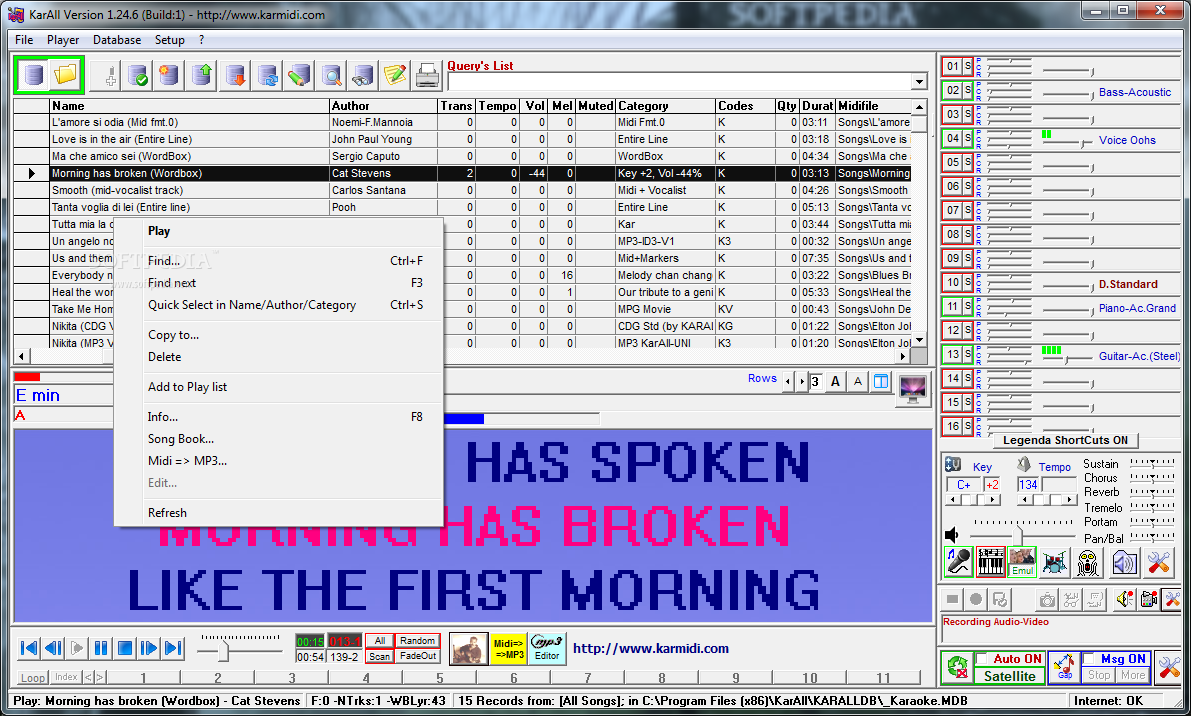The height and width of the screenshot is (716, 1191).
Task: Click the new database star icon
Action: (168, 75)
